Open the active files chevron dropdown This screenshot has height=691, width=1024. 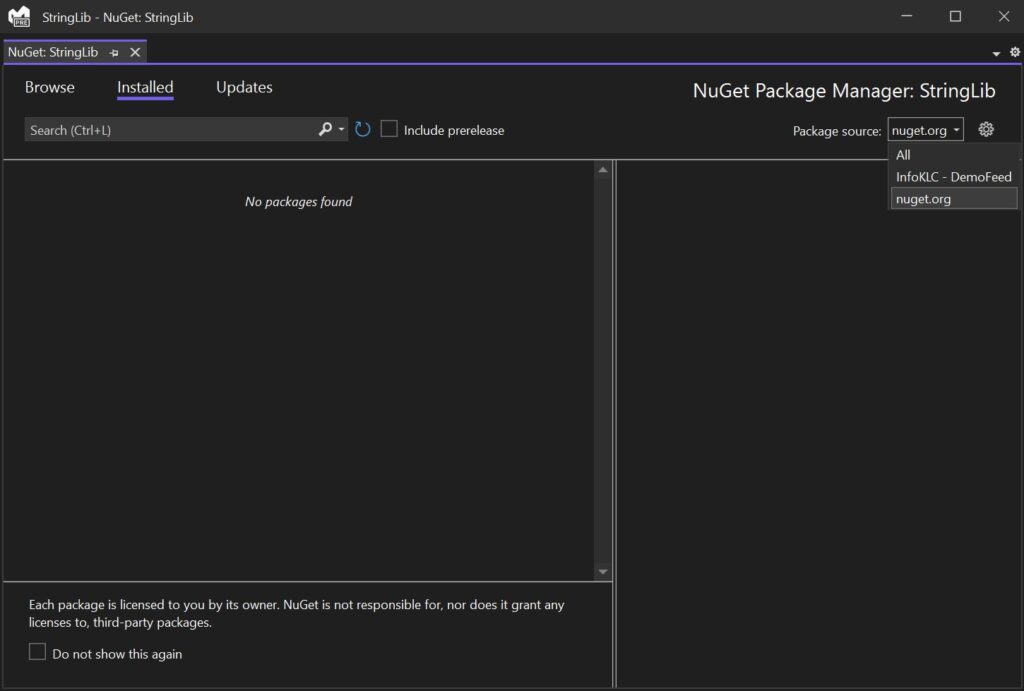[995, 51]
